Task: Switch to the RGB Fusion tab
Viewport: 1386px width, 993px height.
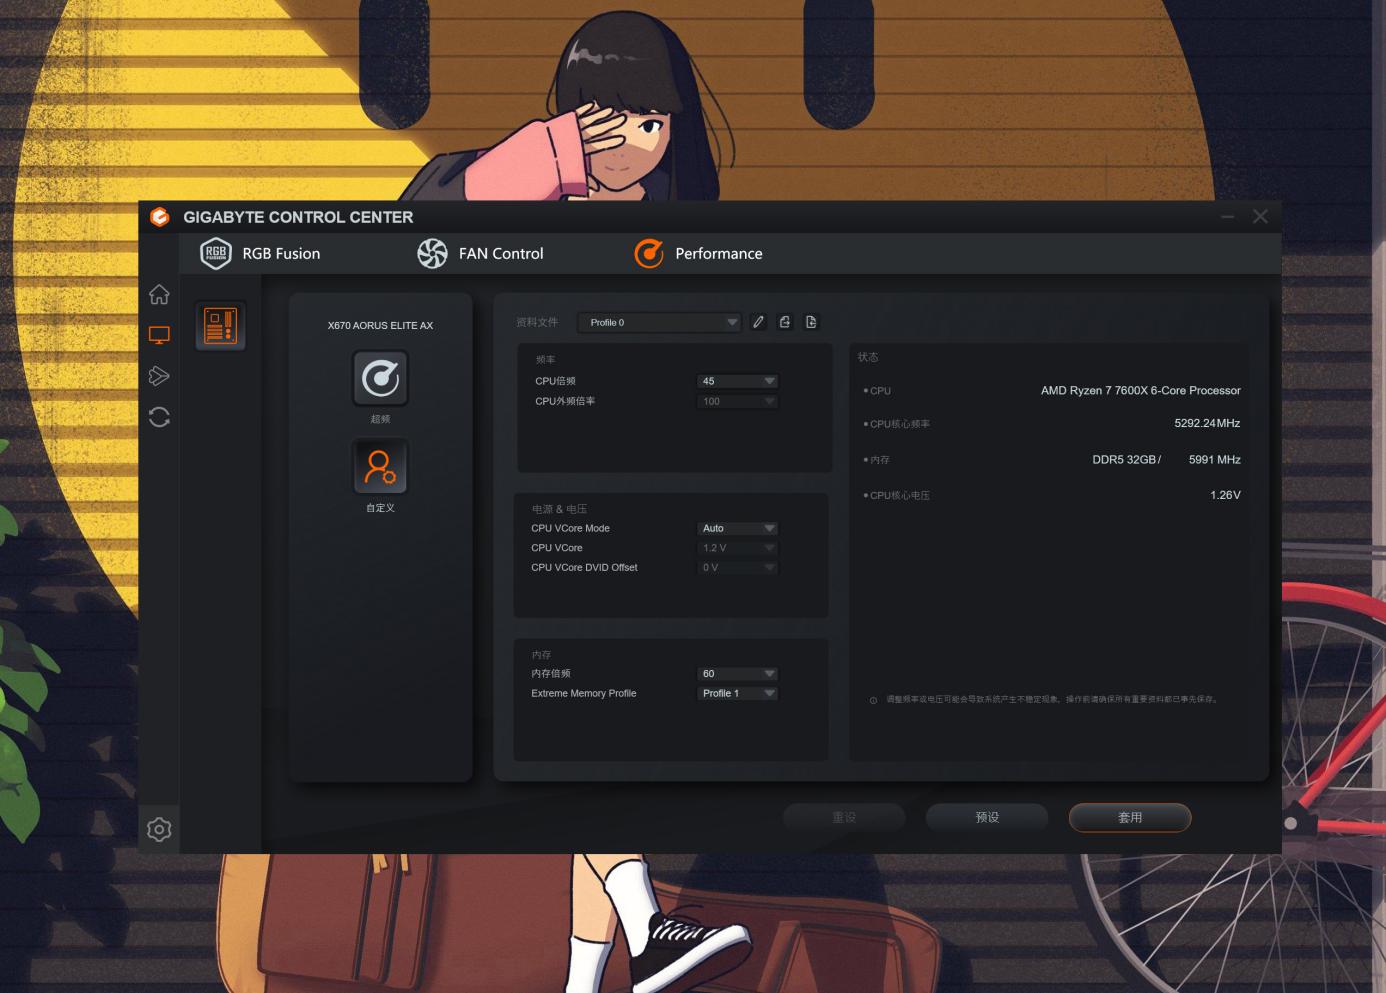Action: point(260,254)
